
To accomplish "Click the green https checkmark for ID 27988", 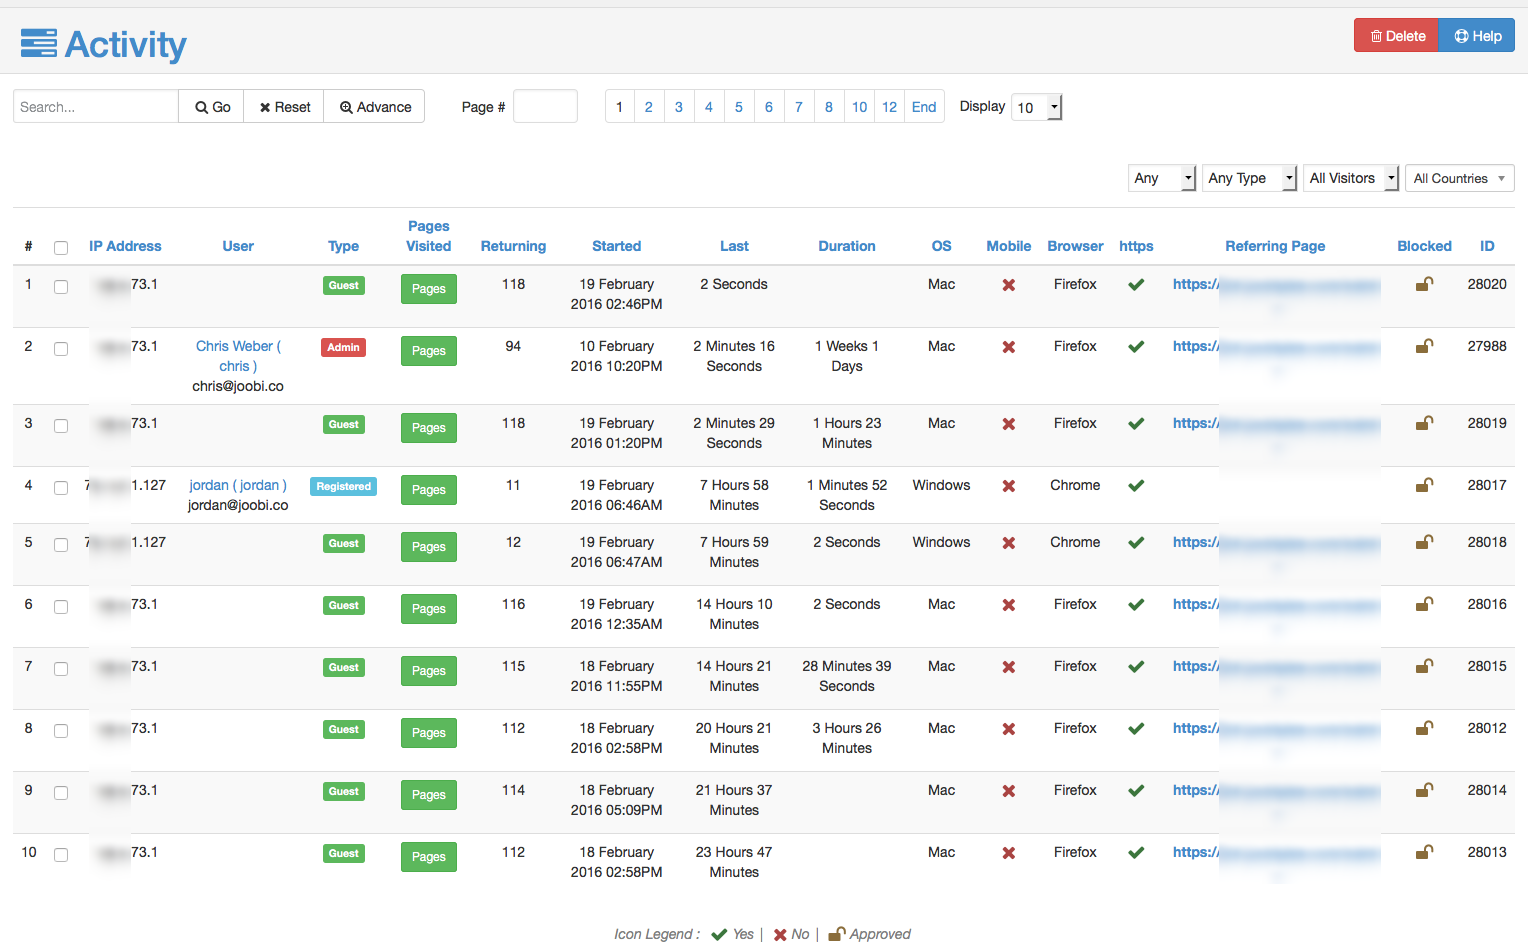I will coord(1136,347).
